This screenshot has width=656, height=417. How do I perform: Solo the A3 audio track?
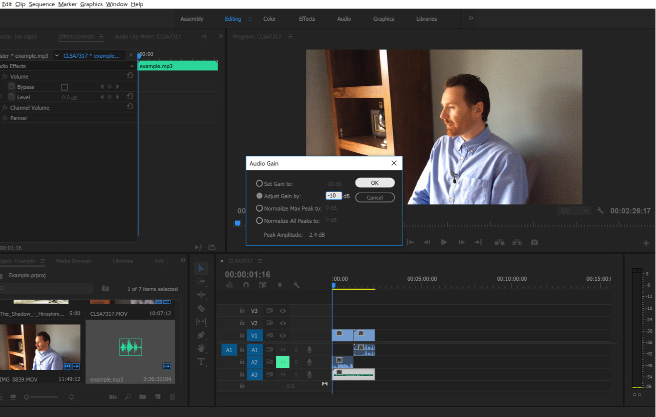(296, 374)
